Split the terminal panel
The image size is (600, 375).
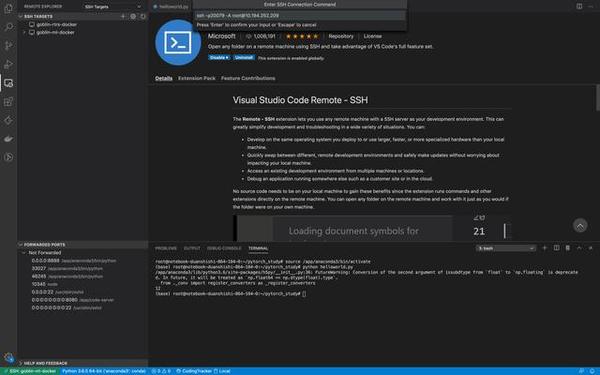556,248
